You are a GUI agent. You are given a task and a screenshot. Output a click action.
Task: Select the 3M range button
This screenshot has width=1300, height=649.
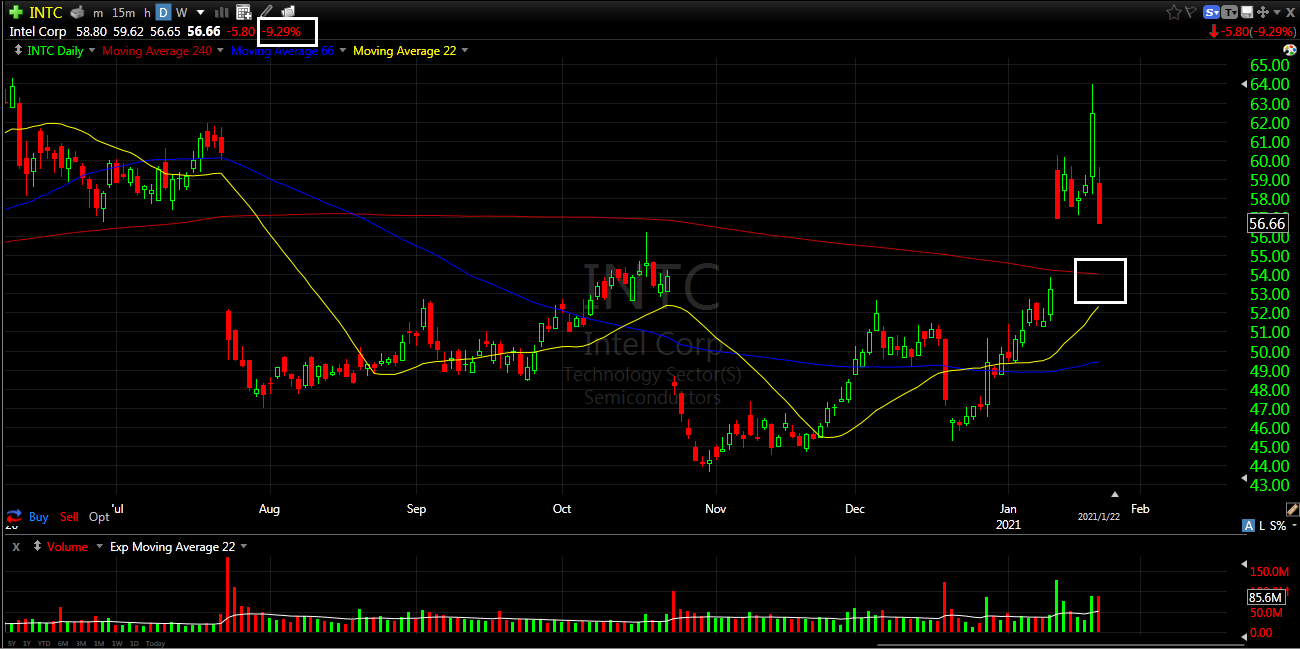coord(81,643)
